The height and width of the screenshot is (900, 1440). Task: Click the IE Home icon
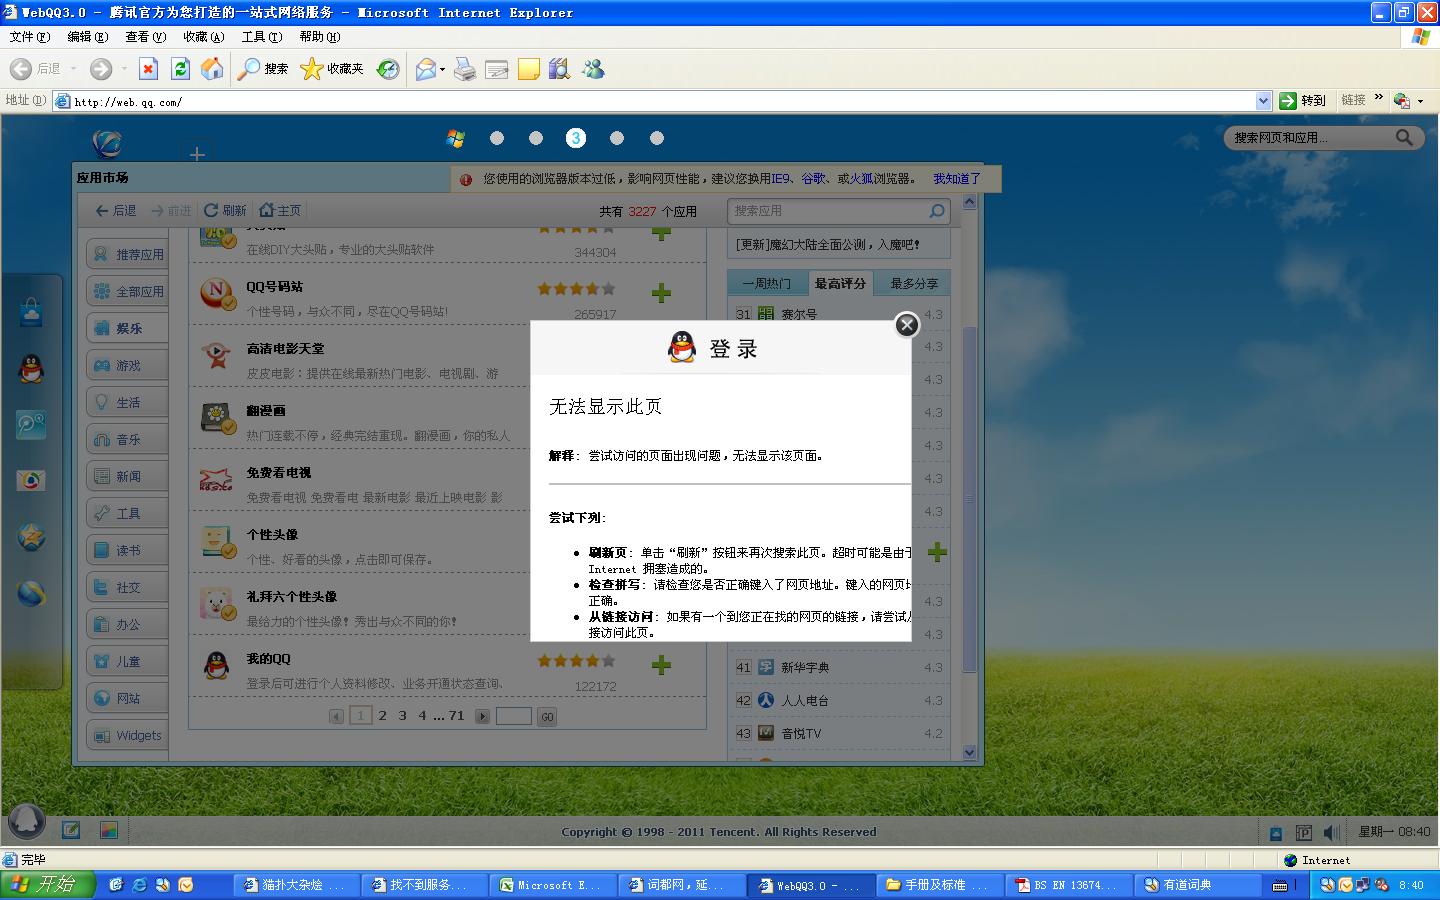point(212,69)
